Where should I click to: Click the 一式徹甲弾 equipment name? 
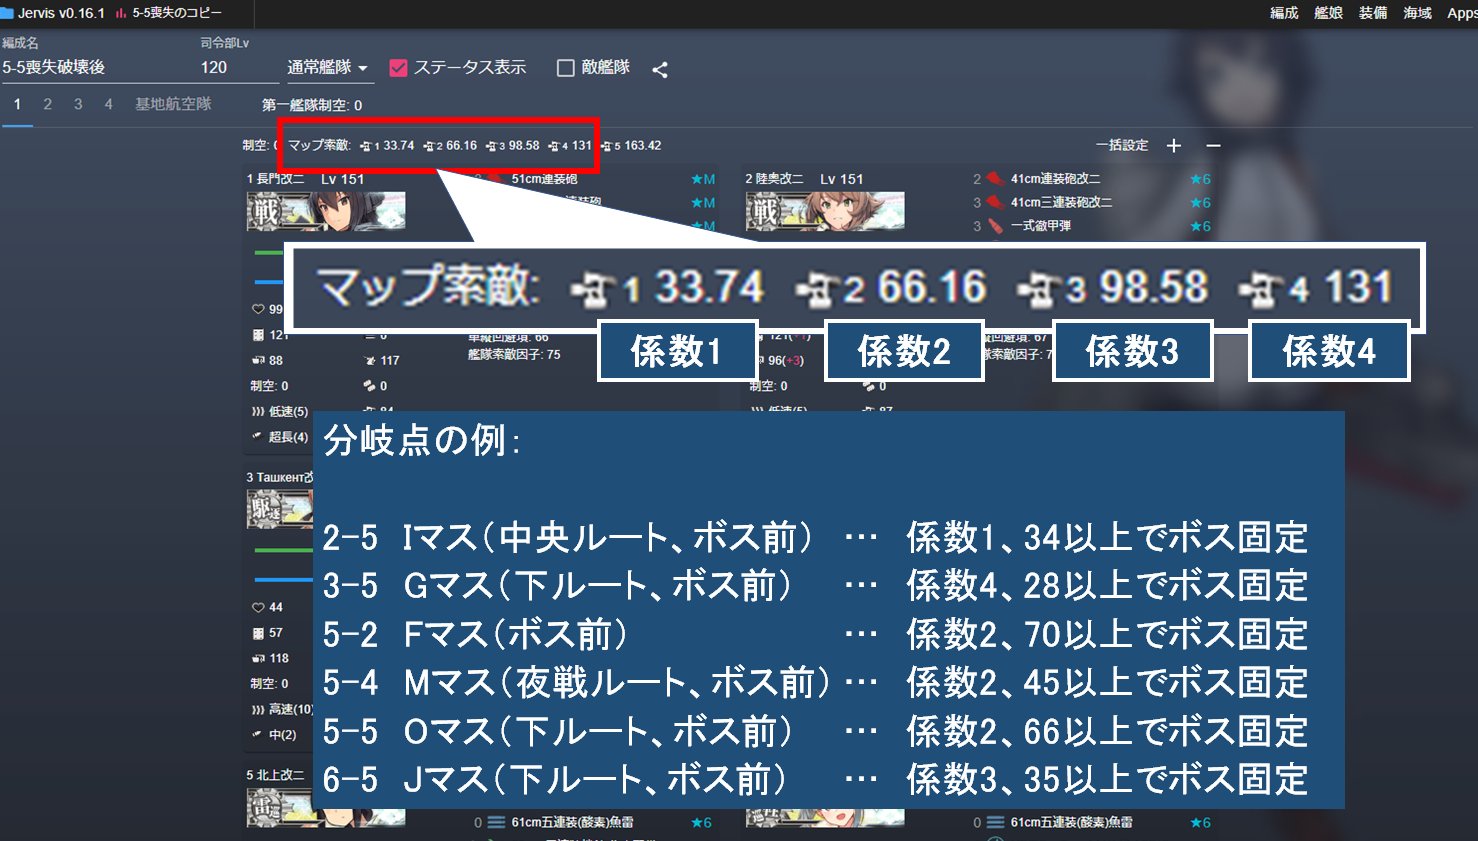(1040, 226)
